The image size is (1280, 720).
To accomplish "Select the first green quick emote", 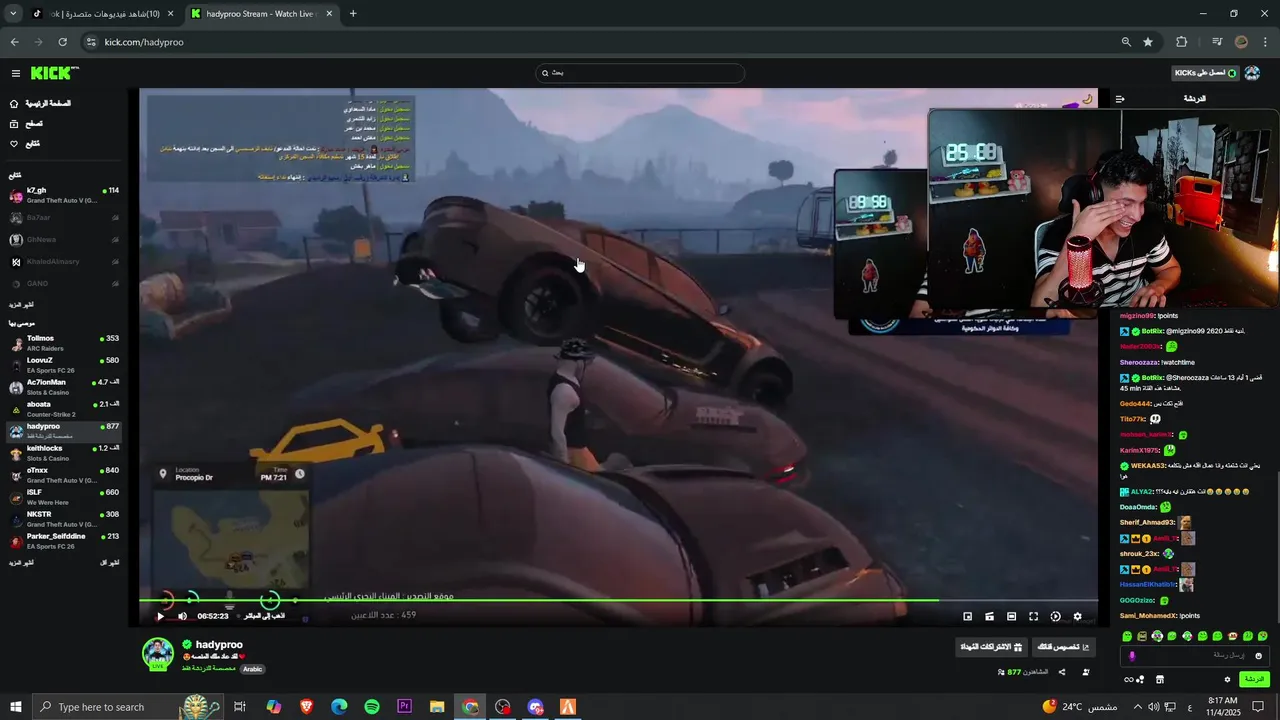I will click(x=1127, y=636).
